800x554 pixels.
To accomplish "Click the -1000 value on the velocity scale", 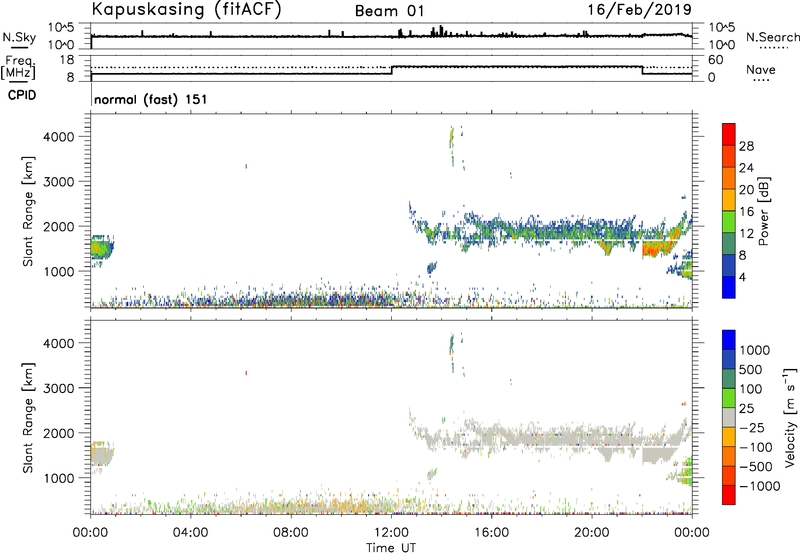I will [759, 486].
